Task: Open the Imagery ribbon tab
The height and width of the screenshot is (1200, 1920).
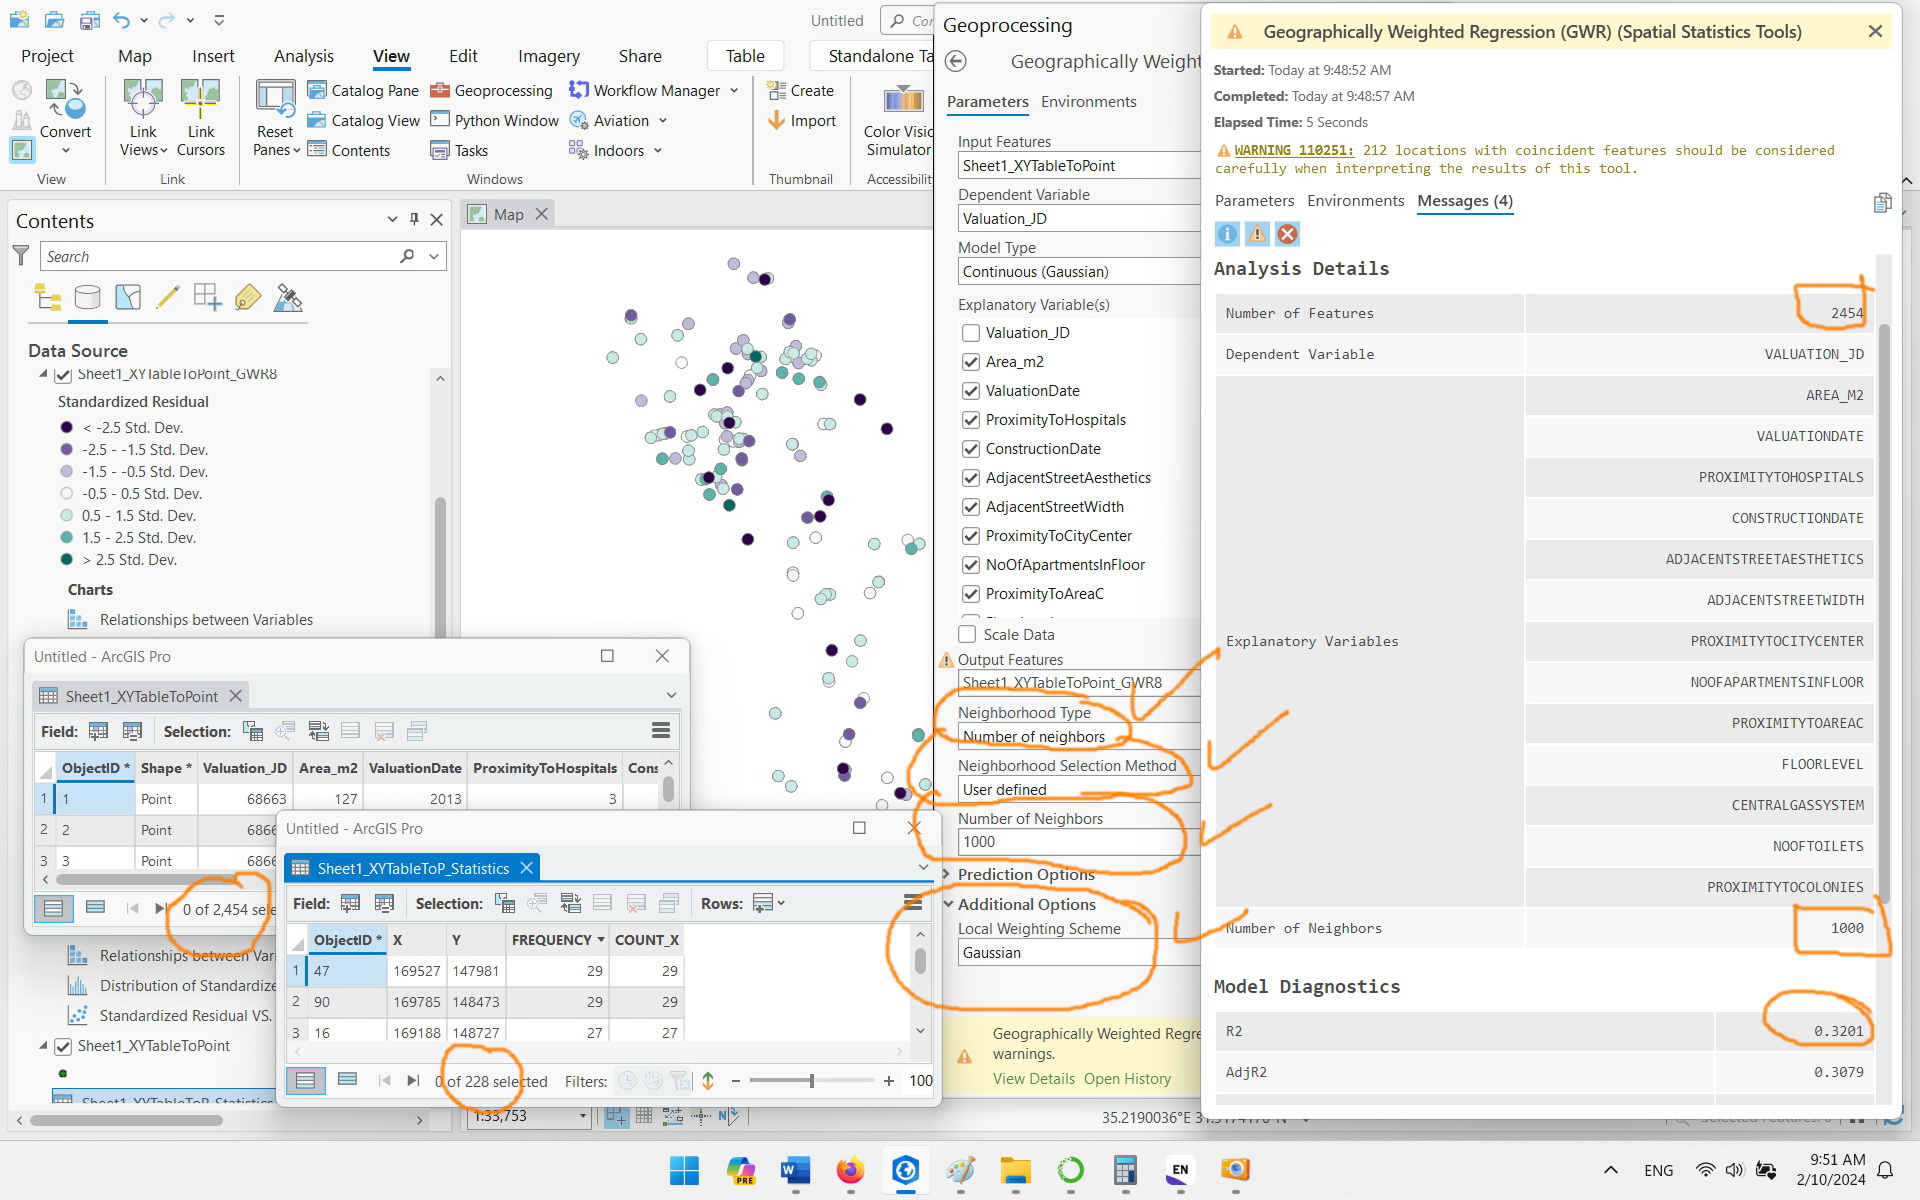Action: pyautogui.click(x=548, y=56)
